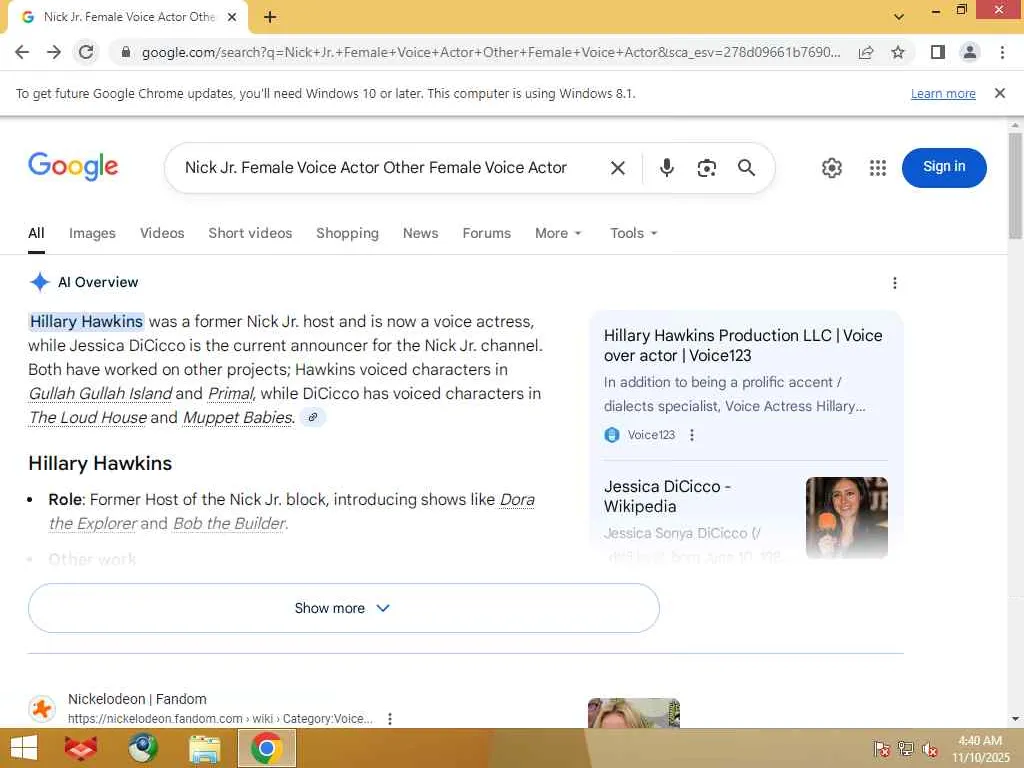Viewport: 1024px width, 768px height.
Task: Search by image with camera icon
Action: pos(707,168)
